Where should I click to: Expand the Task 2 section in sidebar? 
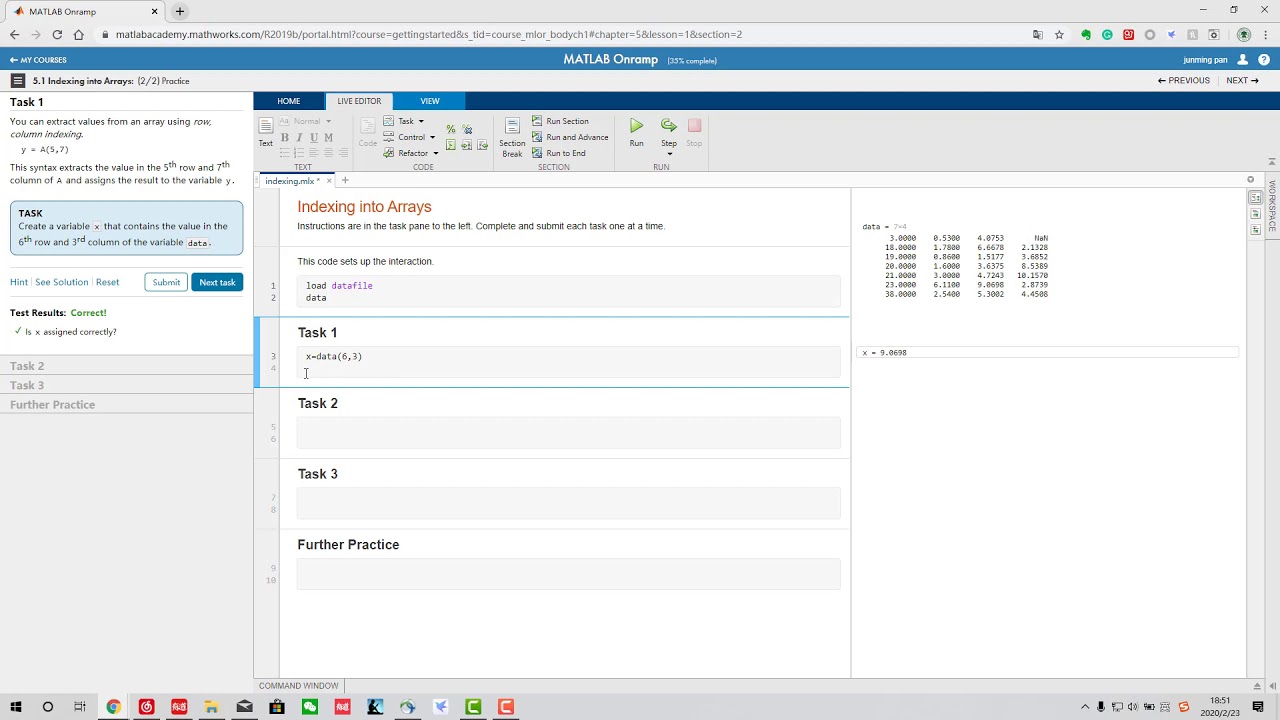[x=126, y=366]
